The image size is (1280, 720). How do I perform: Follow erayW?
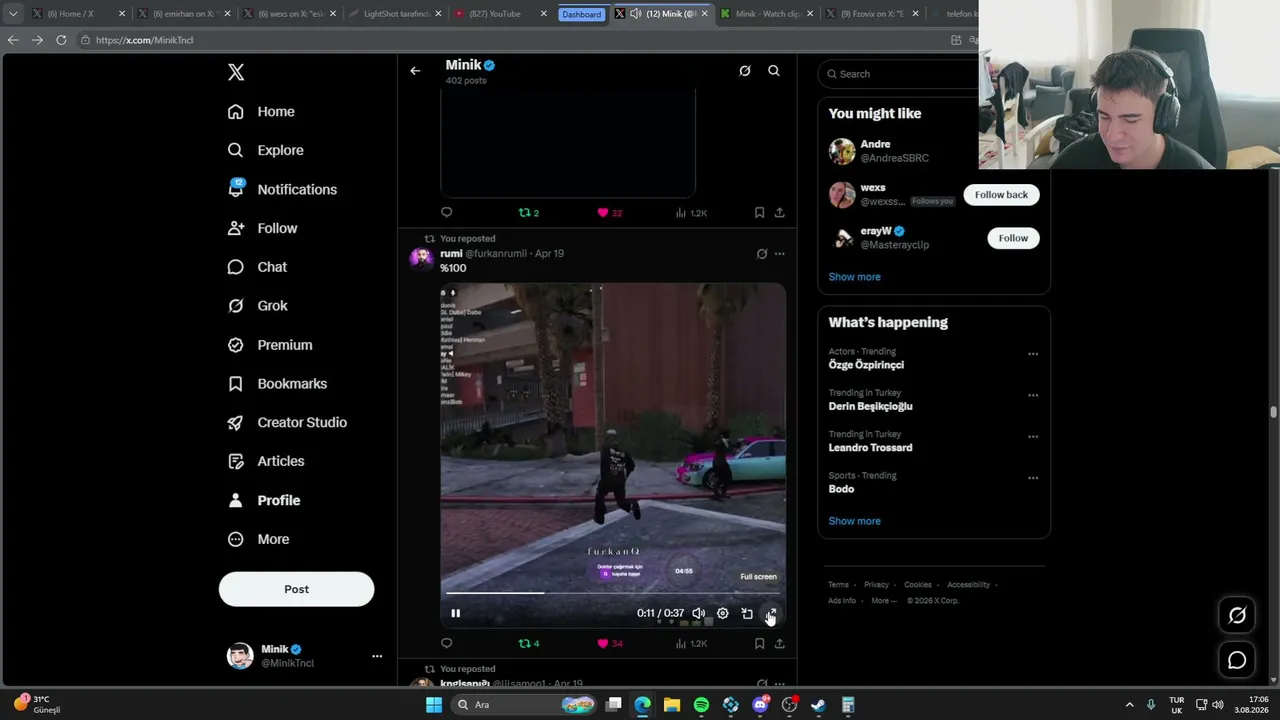point(1013,238)
